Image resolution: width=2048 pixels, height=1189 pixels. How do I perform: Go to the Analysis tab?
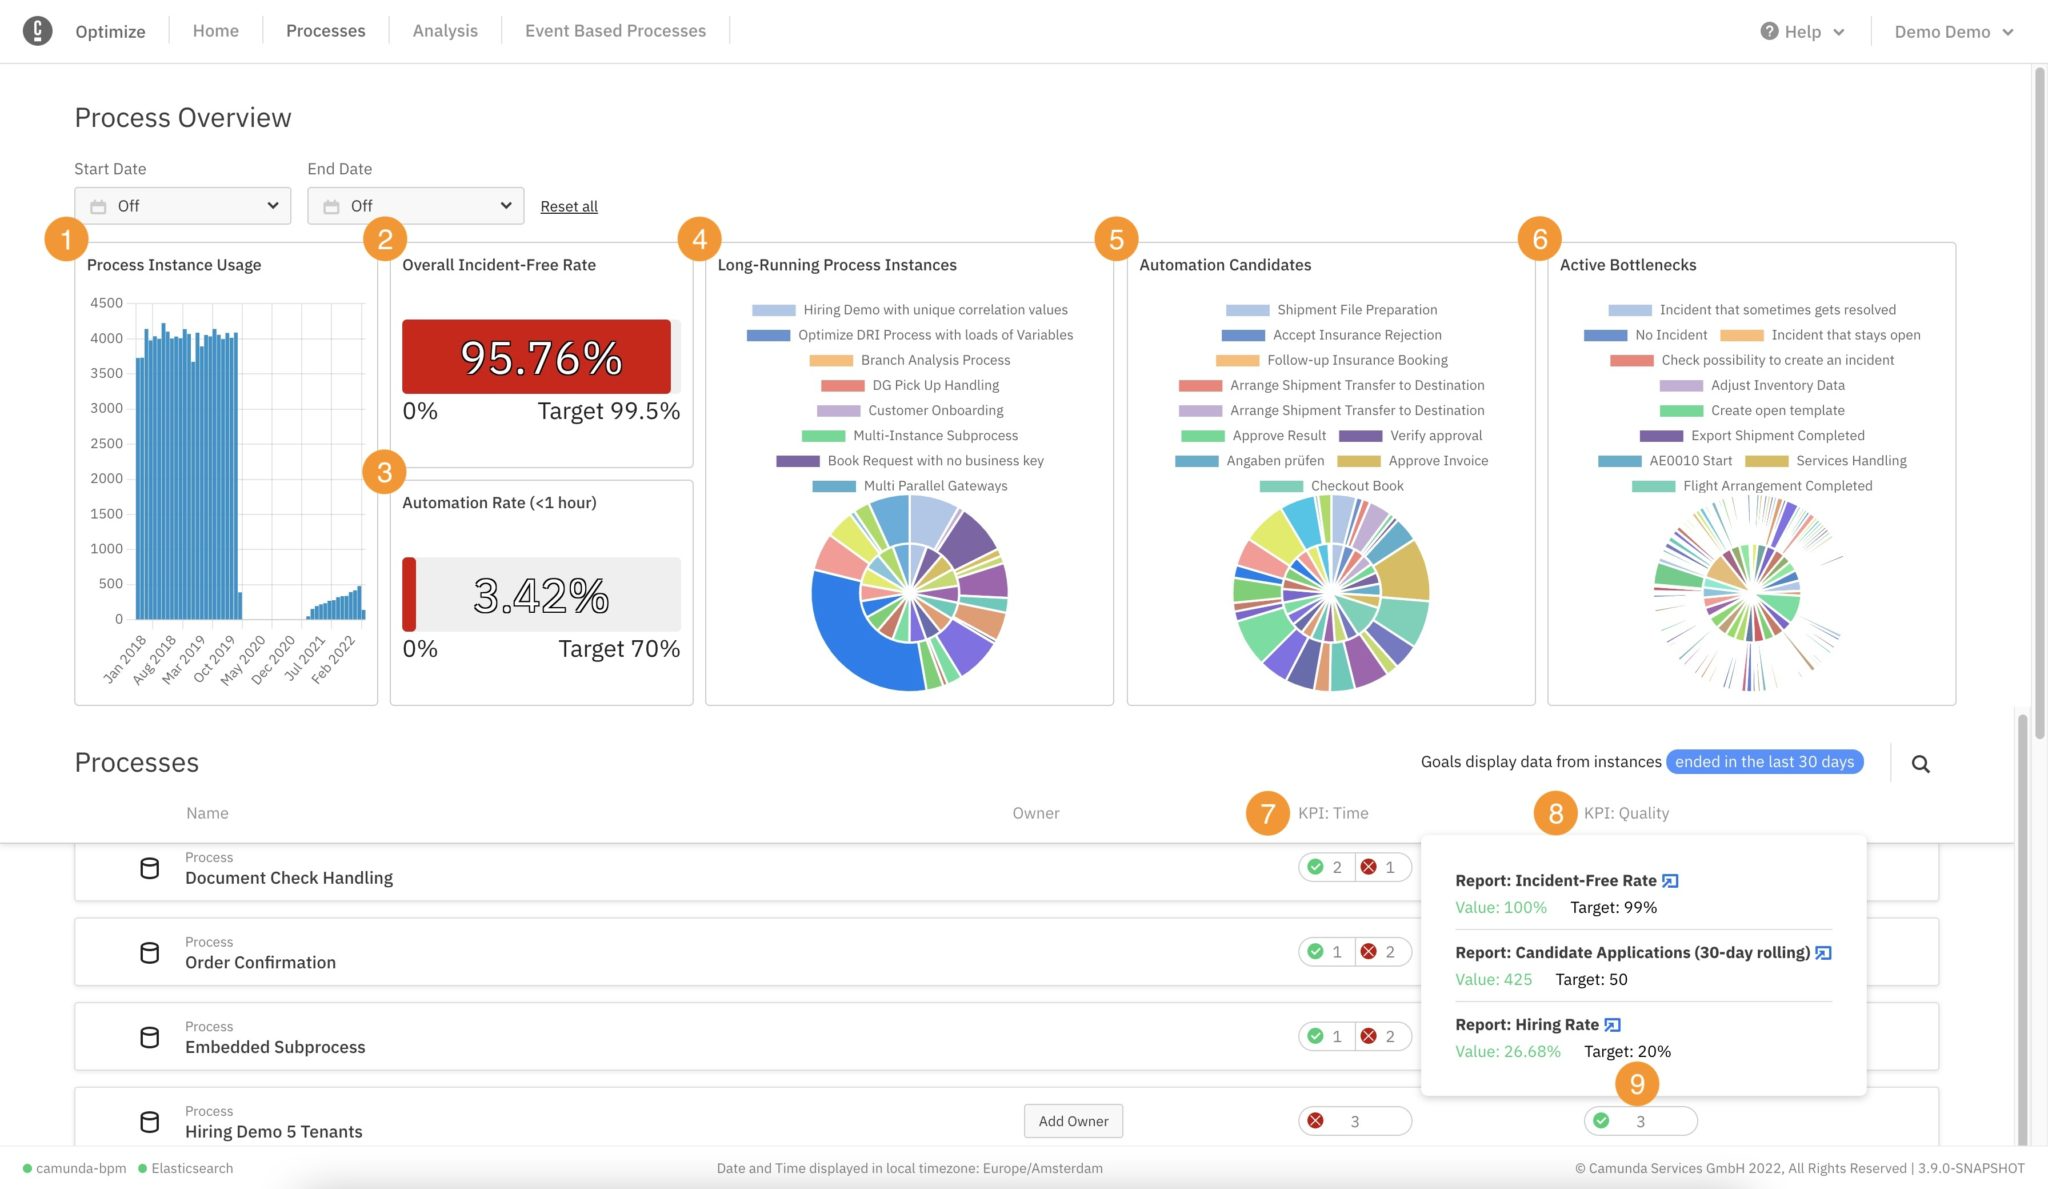coord(445,31)
